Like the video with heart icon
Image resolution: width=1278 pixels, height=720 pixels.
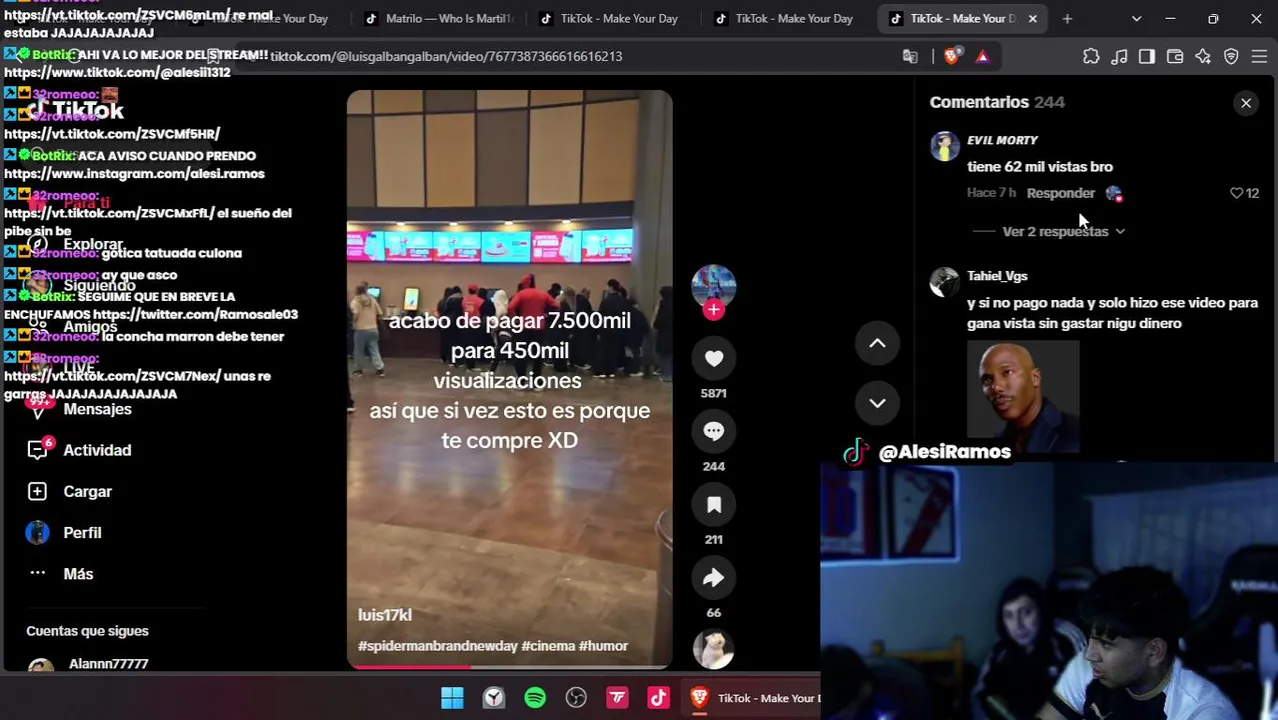(713, 358)
